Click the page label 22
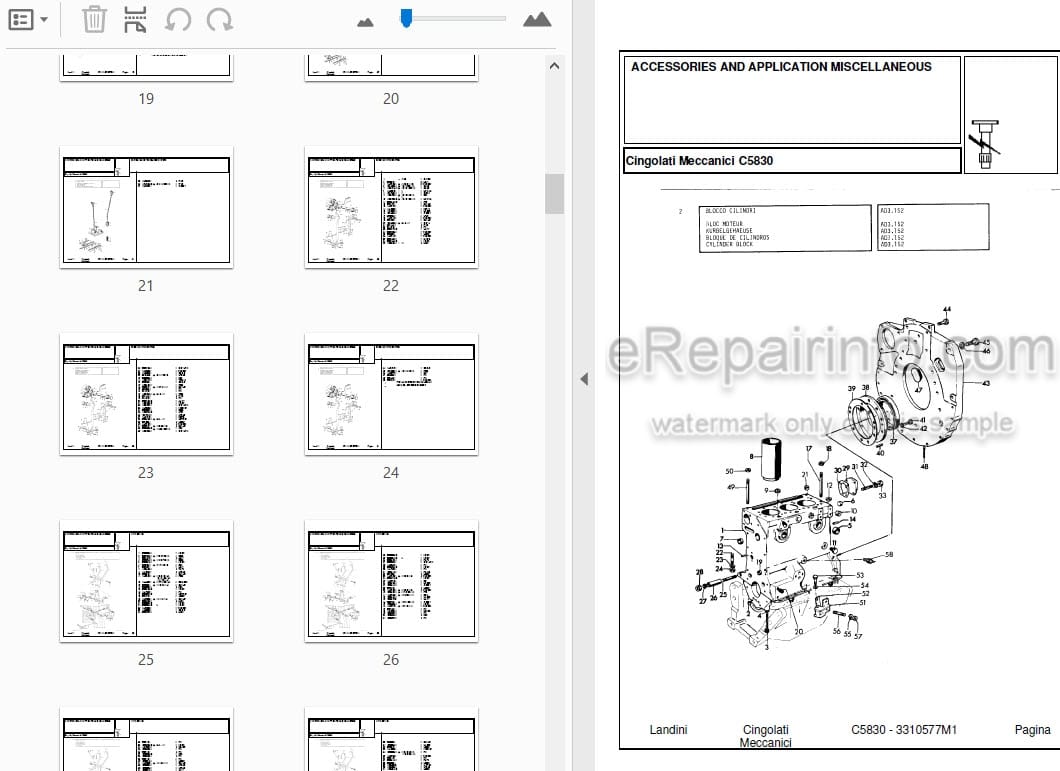1060x771 pixels. coord(391,286)
